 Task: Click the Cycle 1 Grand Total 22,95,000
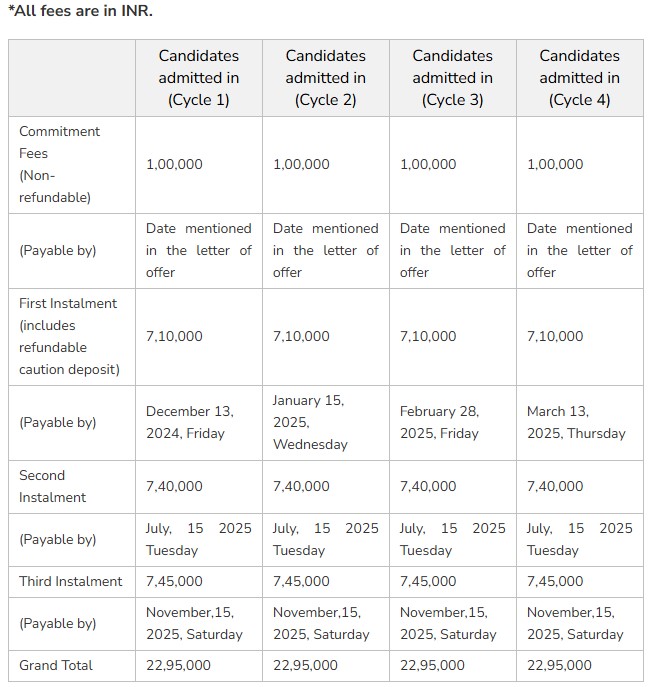(178, 666)
